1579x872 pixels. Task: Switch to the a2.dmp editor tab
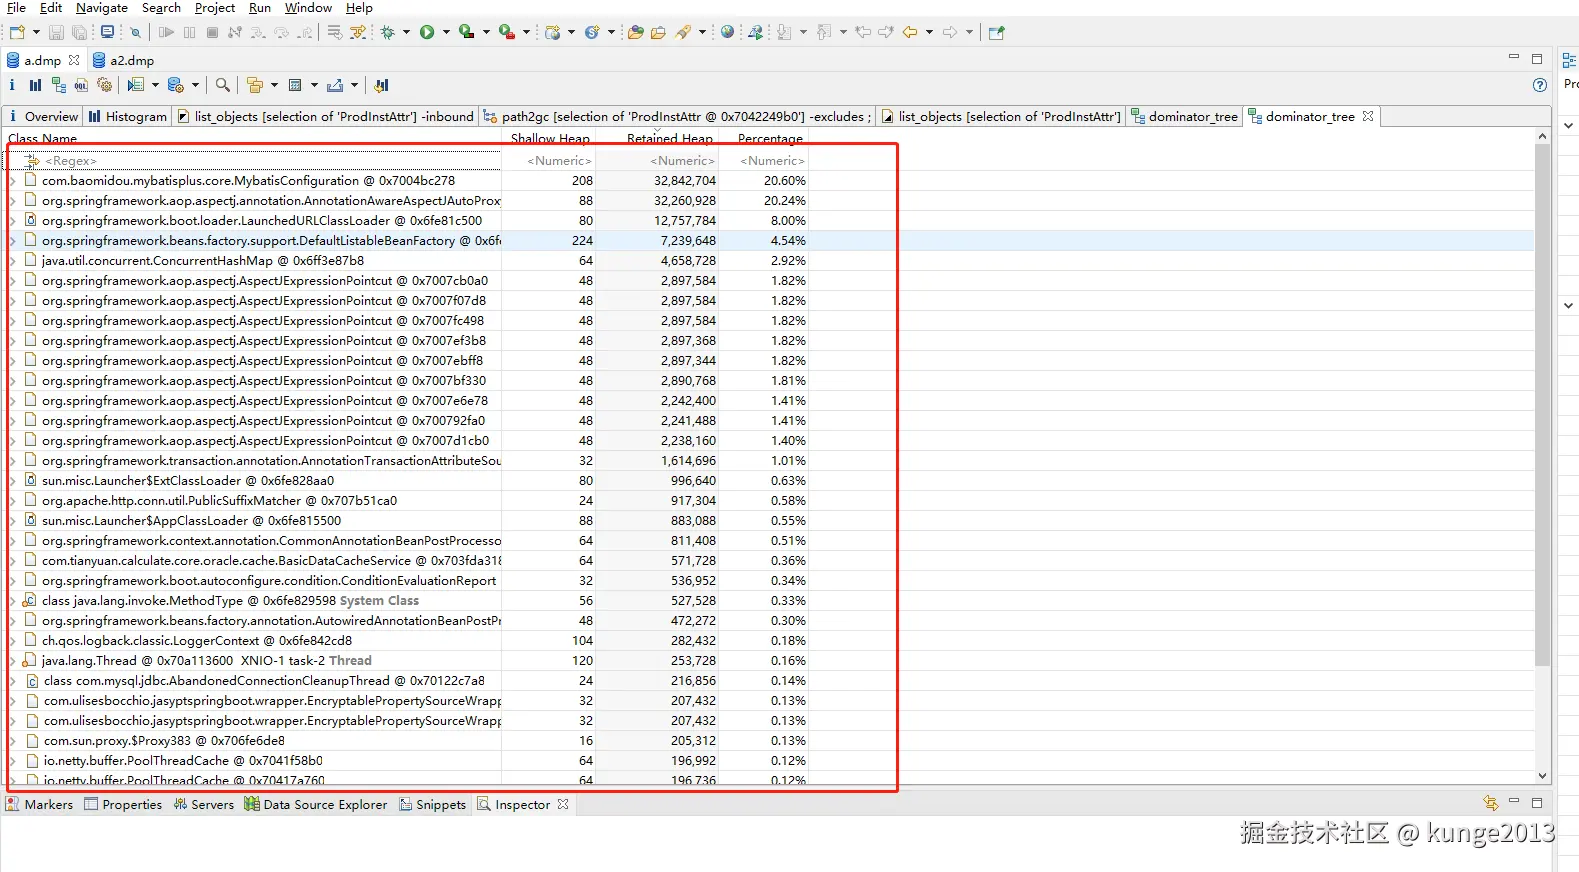click(123, 60)
